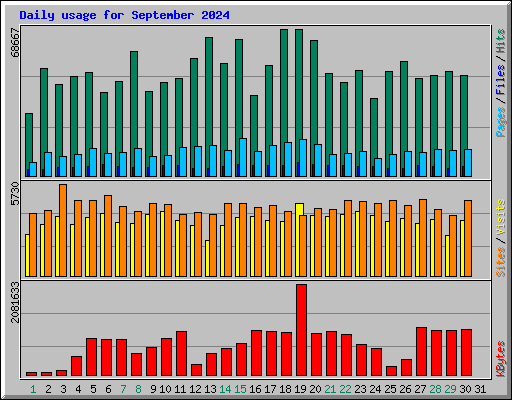Click the red KBytes bar for day 27

tap(421, 352)
